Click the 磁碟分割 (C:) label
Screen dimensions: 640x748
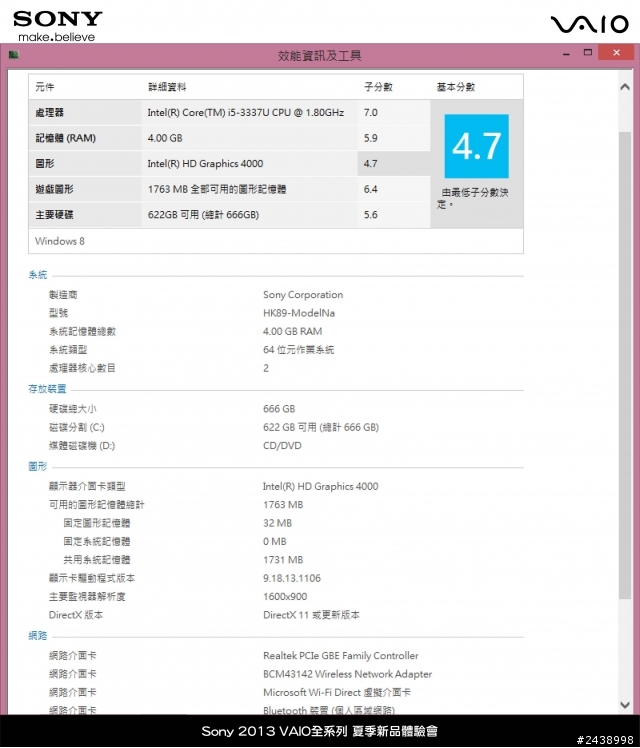click(76, 427)
